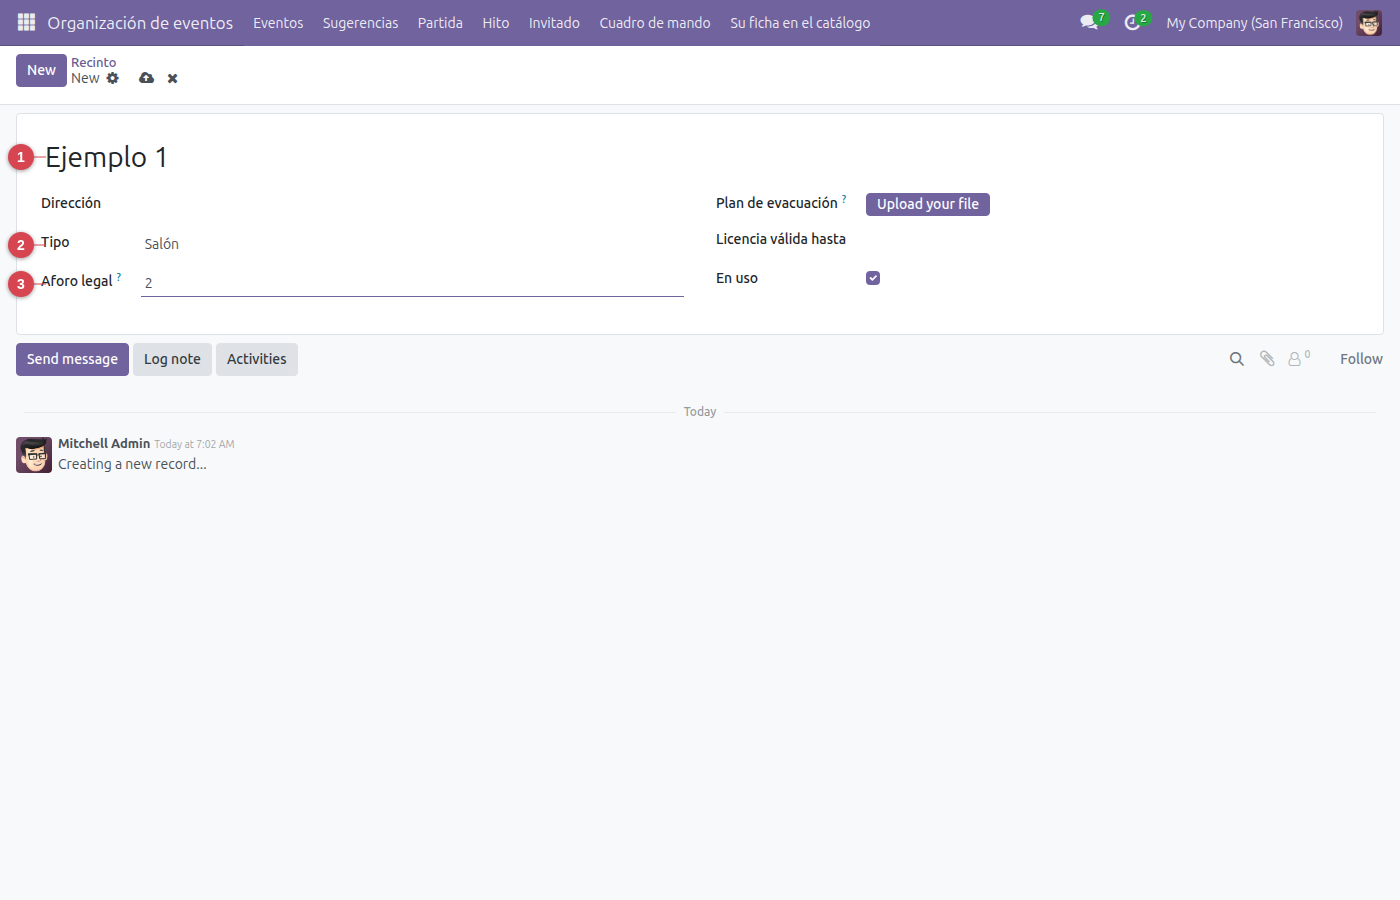Switch to the Log note tab
The height and width of the screenshot is (900, 1400).
tap(172, 359)
